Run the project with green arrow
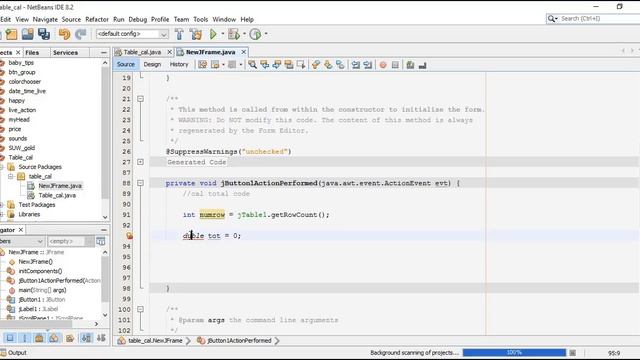The image size is (640, 360). 213,34
